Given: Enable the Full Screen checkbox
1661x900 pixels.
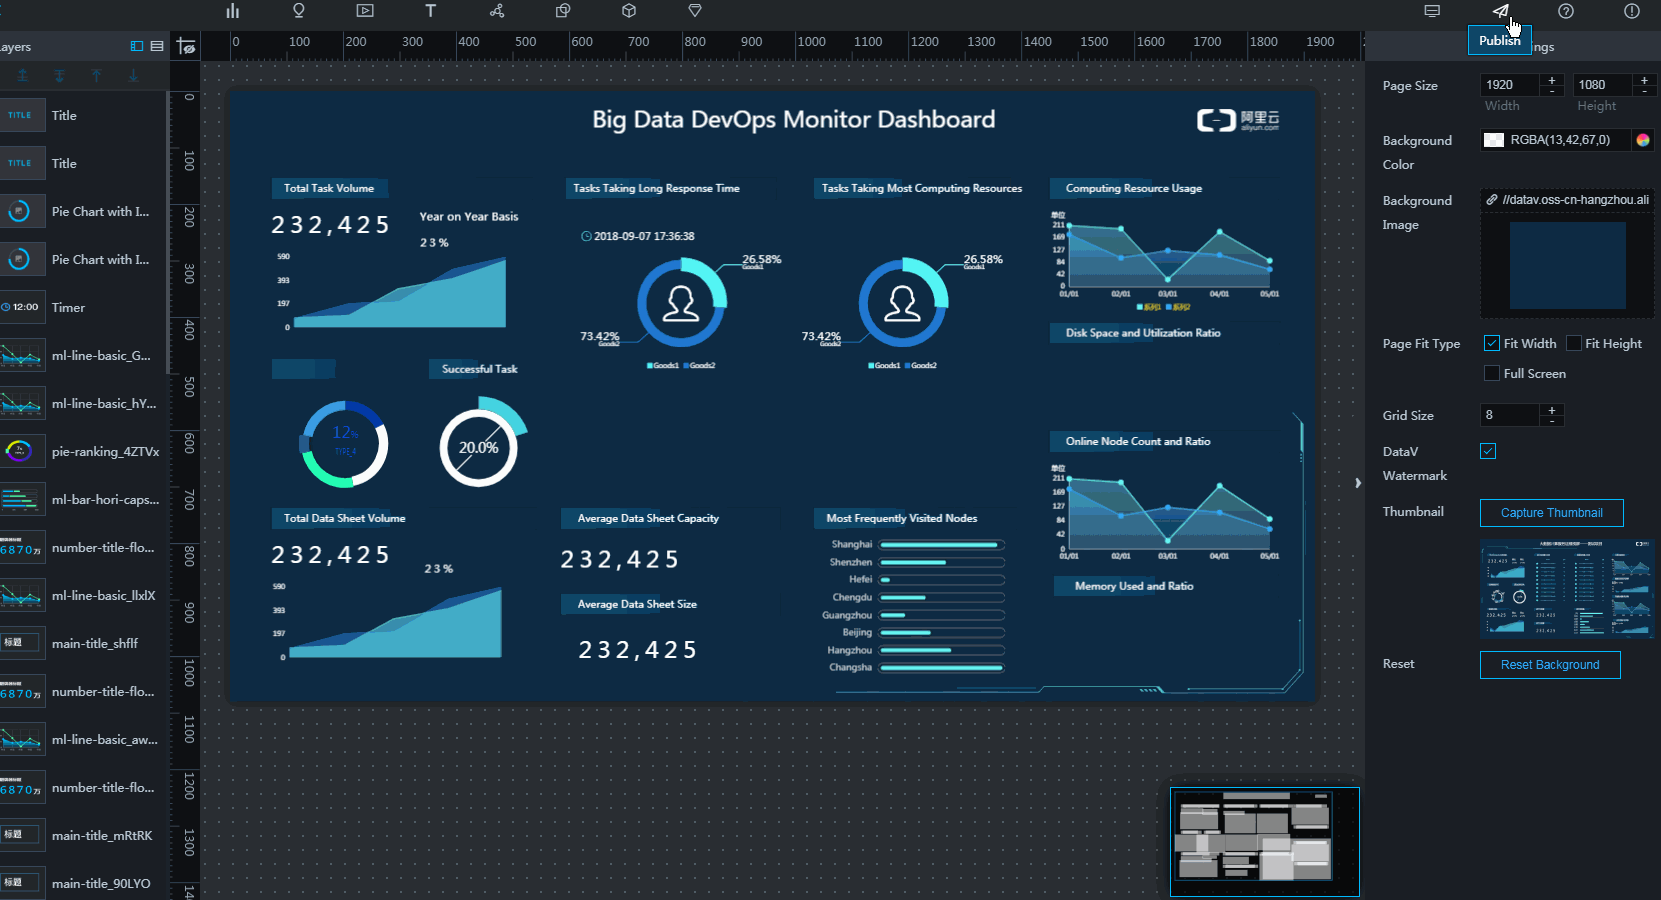Looking at the screenshot, I should (1491, 373).
